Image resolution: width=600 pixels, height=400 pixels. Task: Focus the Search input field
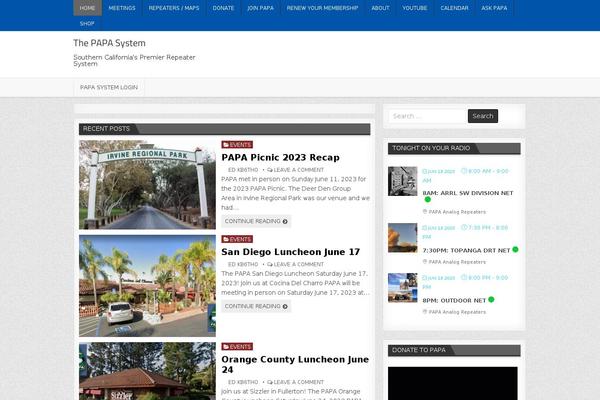(x=427, y=116)
